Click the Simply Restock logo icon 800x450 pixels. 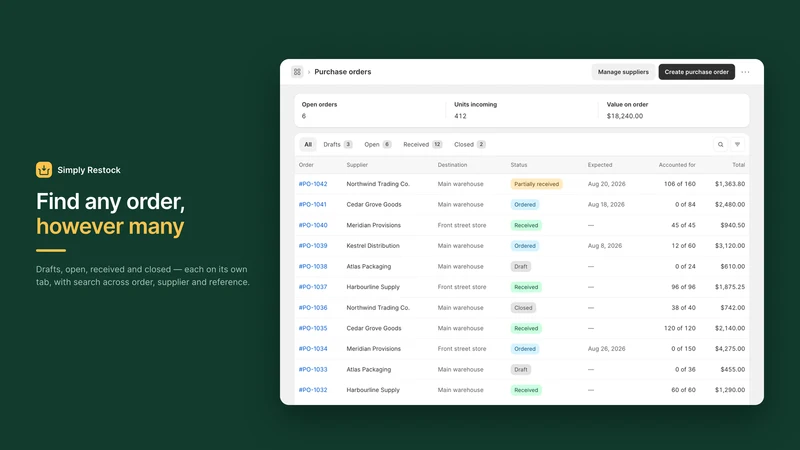click(44, 170)
